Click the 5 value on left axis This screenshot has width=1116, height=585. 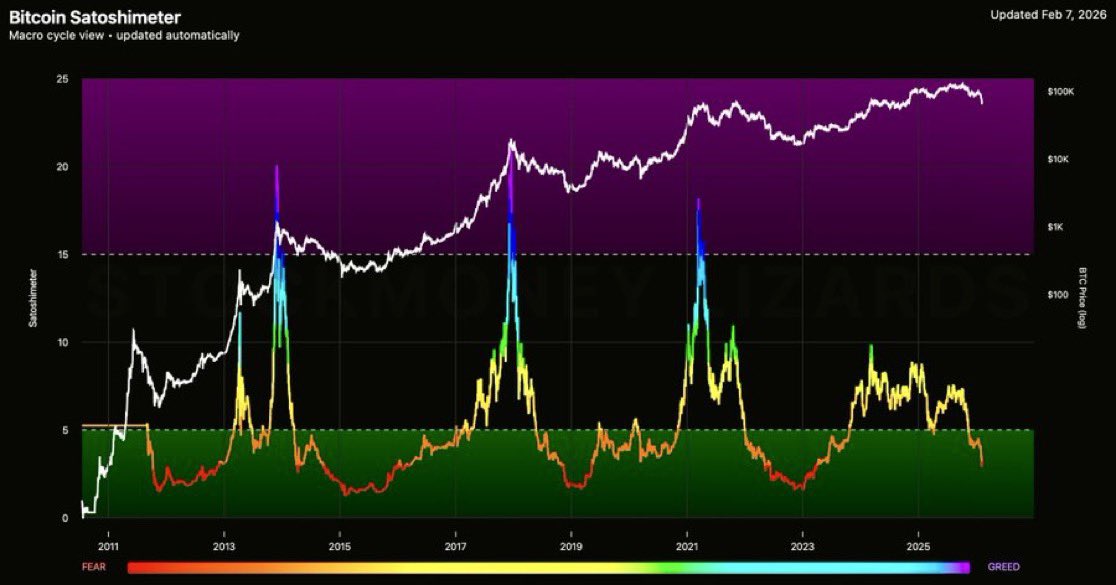point(65,431)
